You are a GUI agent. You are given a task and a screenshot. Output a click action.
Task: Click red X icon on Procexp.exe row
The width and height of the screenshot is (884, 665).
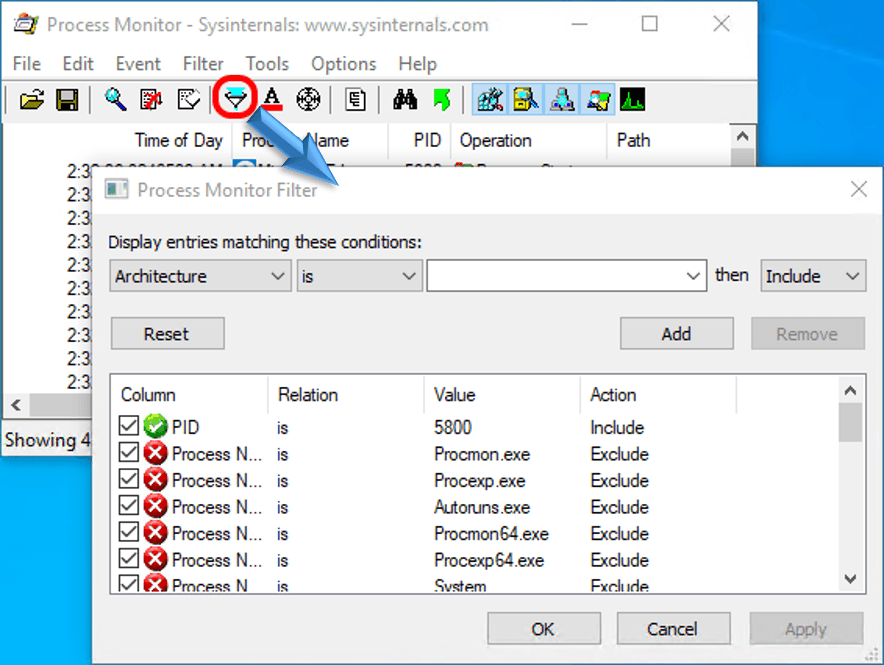point(155,480)
